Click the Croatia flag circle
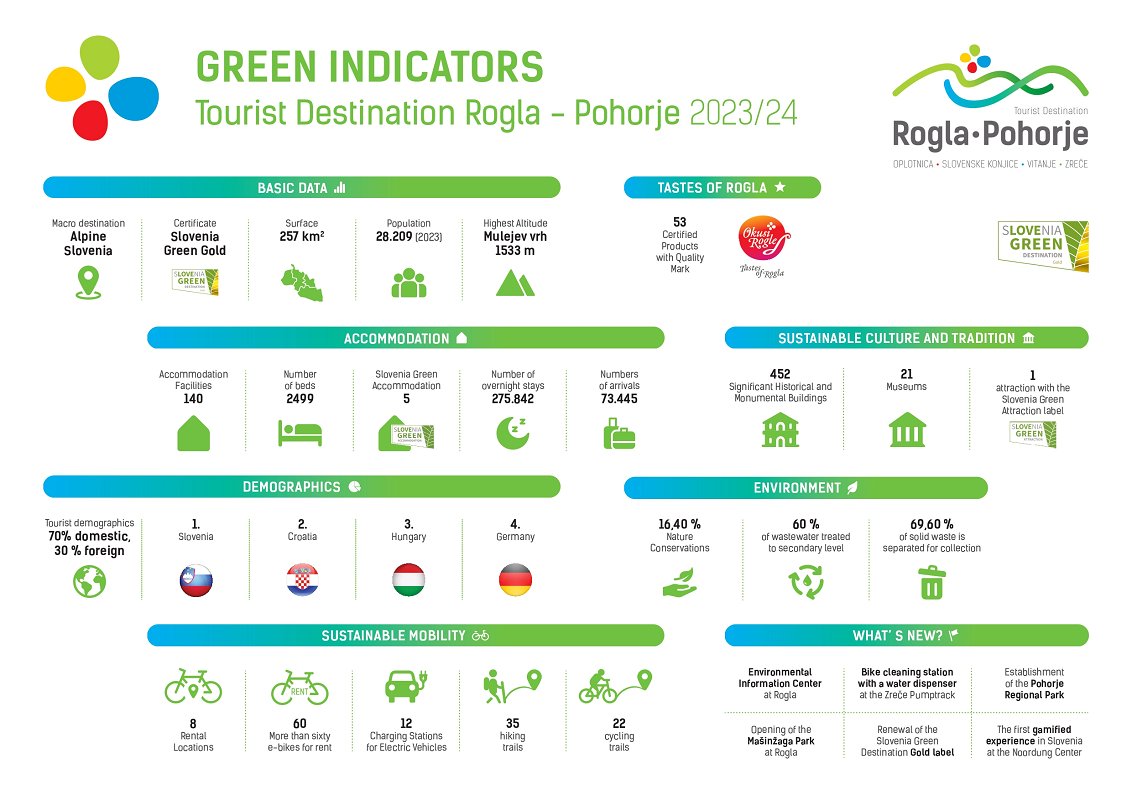 [x=302, y=580]
